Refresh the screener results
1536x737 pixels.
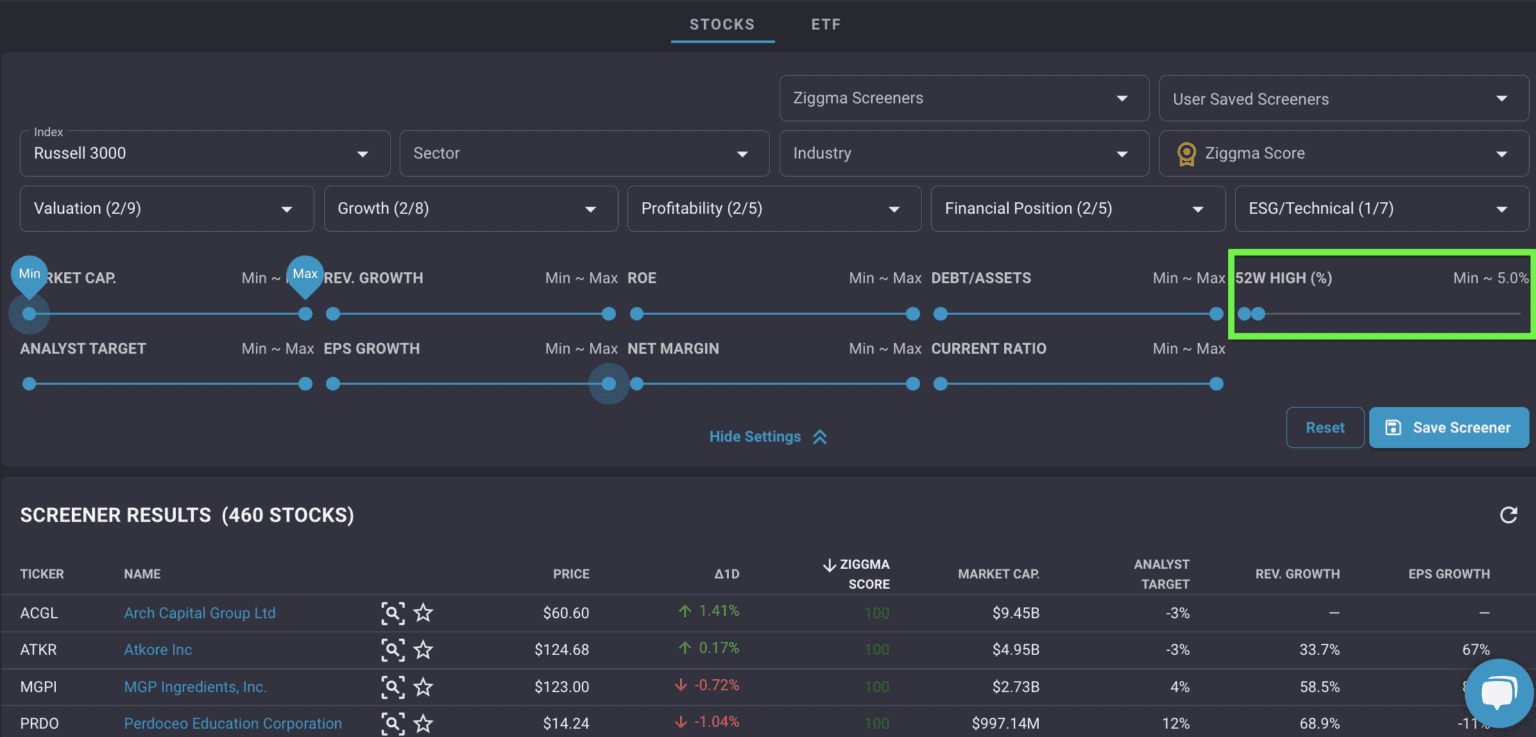coord(1509,514)
